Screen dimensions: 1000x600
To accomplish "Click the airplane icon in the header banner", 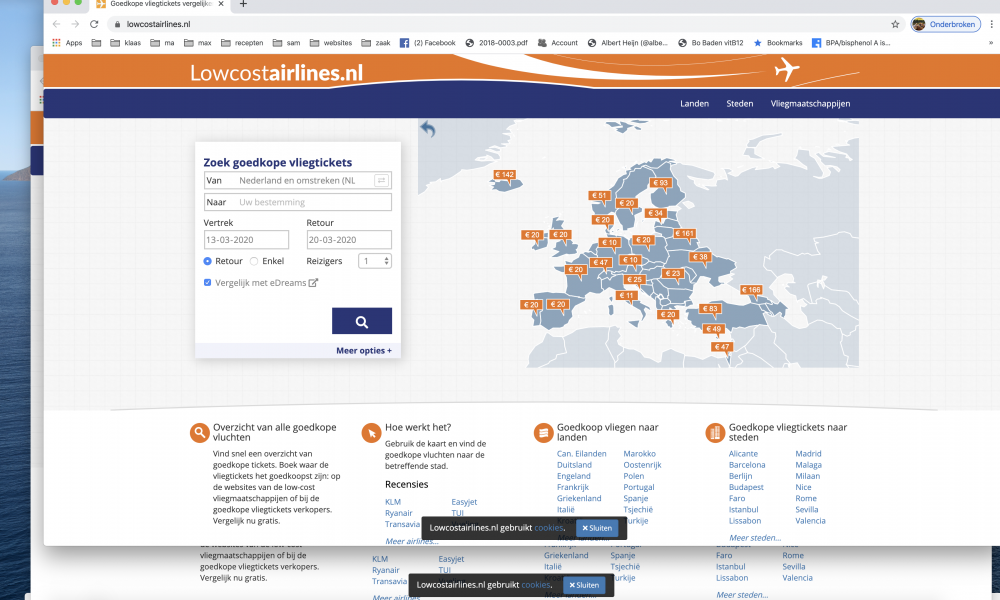I will (x=786, y=70).
